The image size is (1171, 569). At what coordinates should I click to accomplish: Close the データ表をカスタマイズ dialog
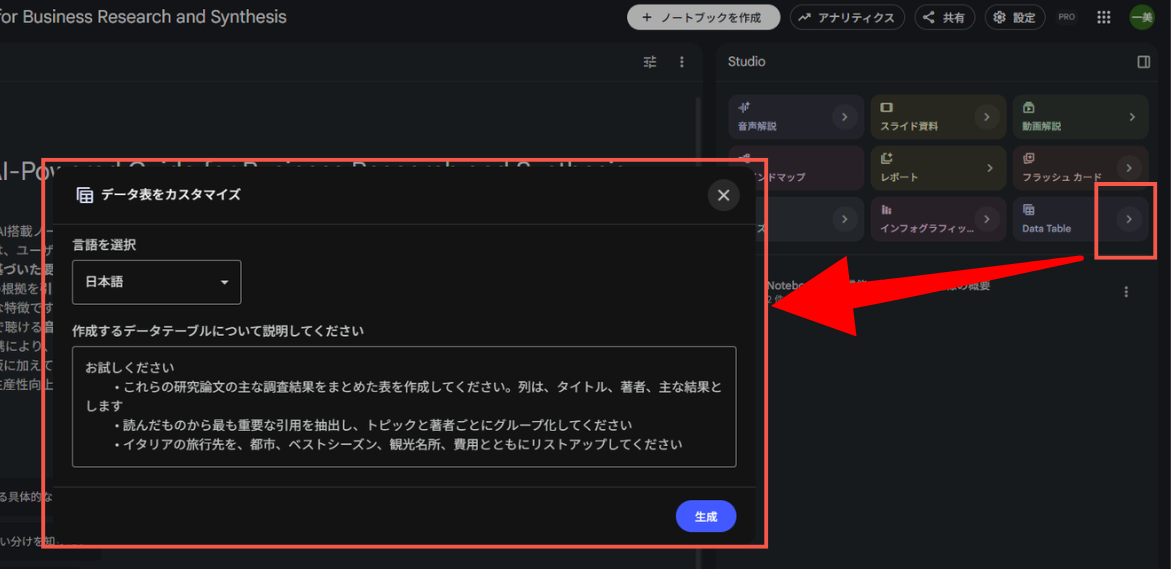(x=723, y=196)
